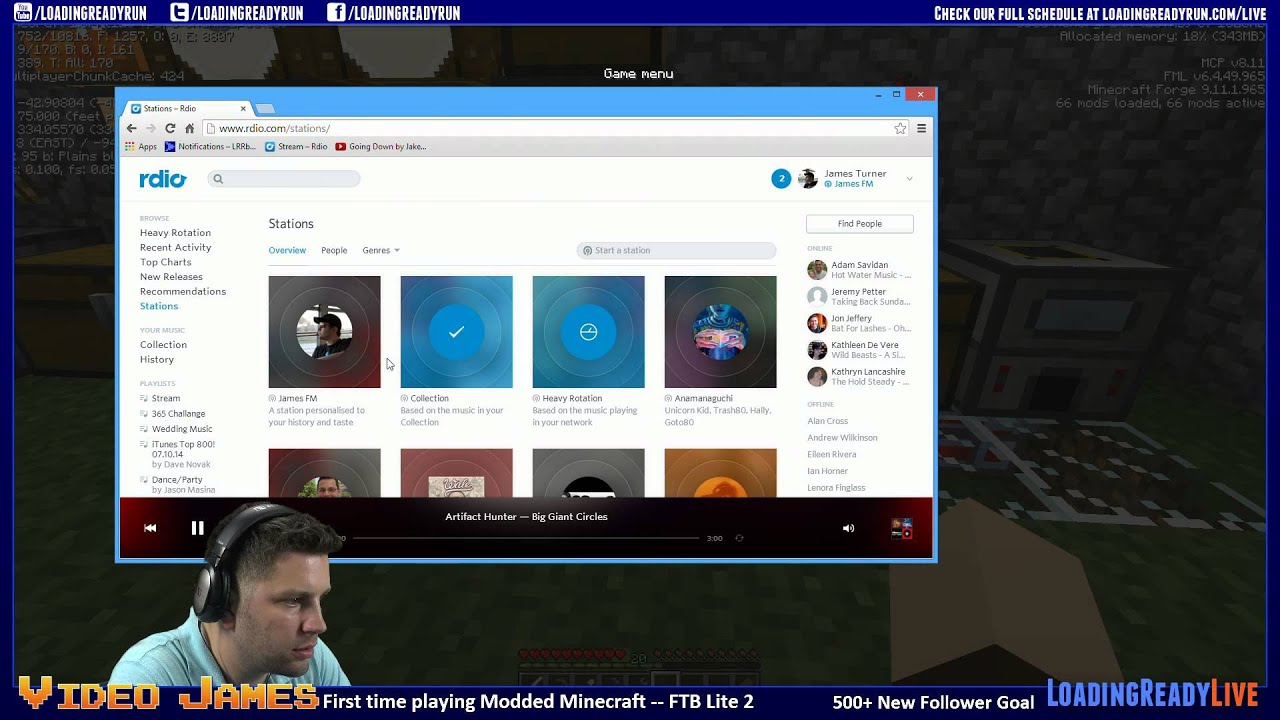Image resolution: width=1280 pixels, height=720 pixels.
Task: Open Ian Horner offline profile
Action: click(x=827, y=471)
